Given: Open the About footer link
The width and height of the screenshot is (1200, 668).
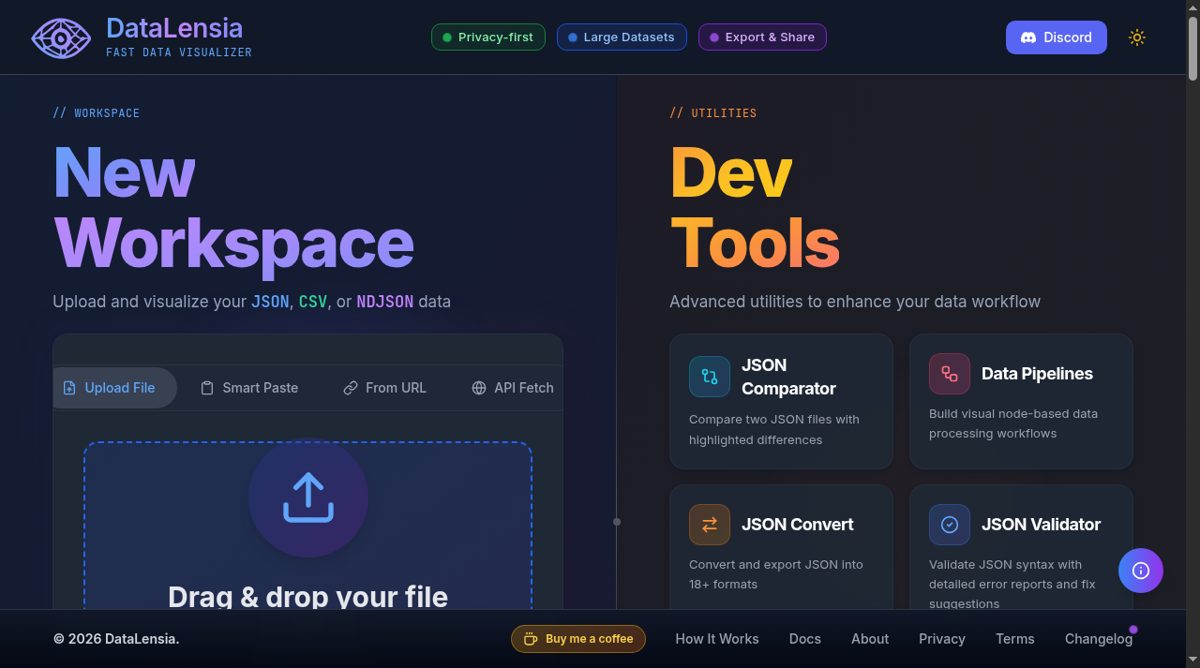Looking at the screenshot, I should 870,639.
